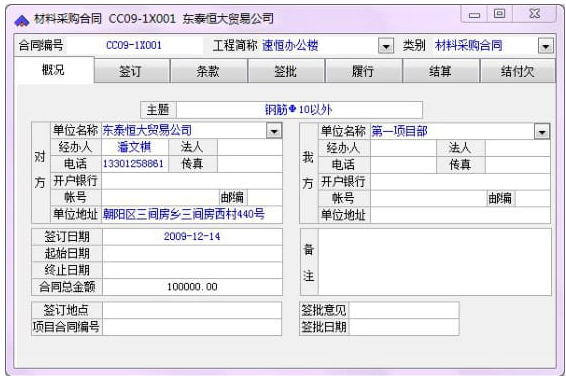Go to the 履行 tab

point(363,71)
